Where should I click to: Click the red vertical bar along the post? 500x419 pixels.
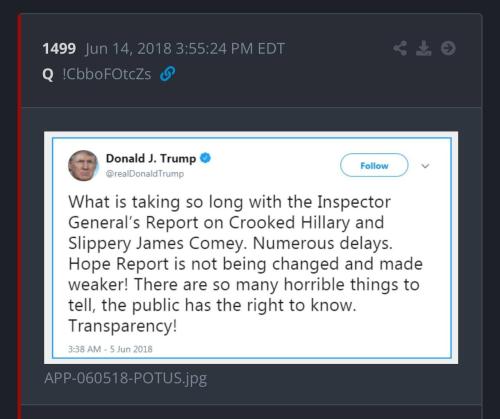[x=20, y=217]
